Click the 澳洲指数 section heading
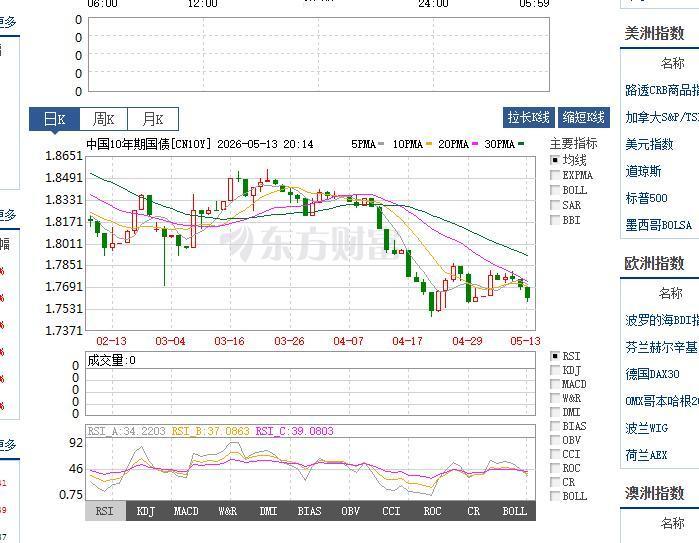Viewport: 699px width, 543px height. [x=654, y=493]
